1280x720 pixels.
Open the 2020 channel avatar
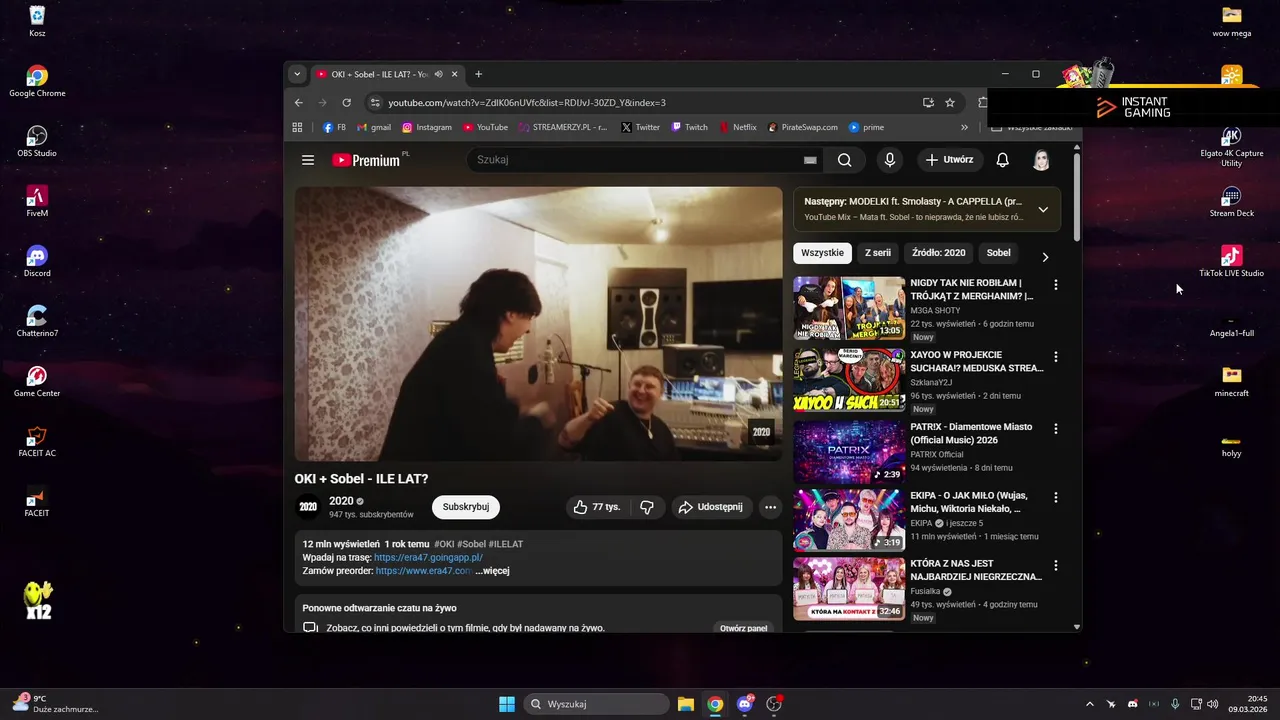pos(308,507)
